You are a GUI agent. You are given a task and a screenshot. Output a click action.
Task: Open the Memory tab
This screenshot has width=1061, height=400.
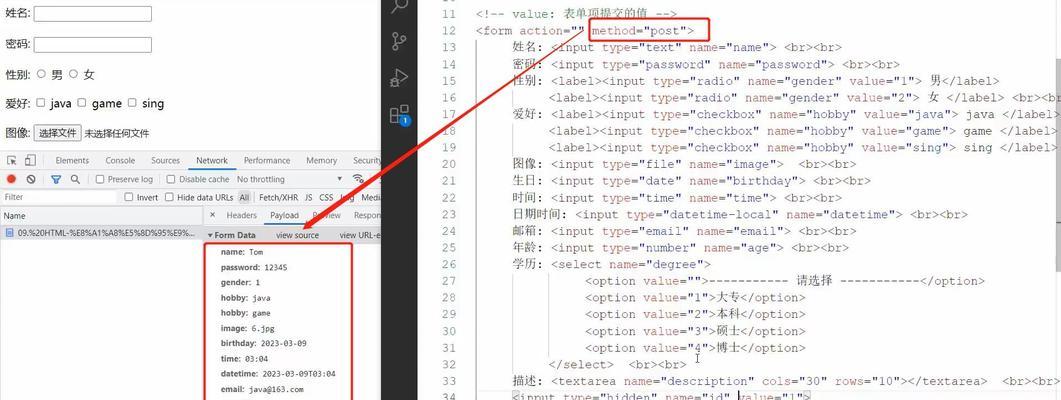coord(321,160)
